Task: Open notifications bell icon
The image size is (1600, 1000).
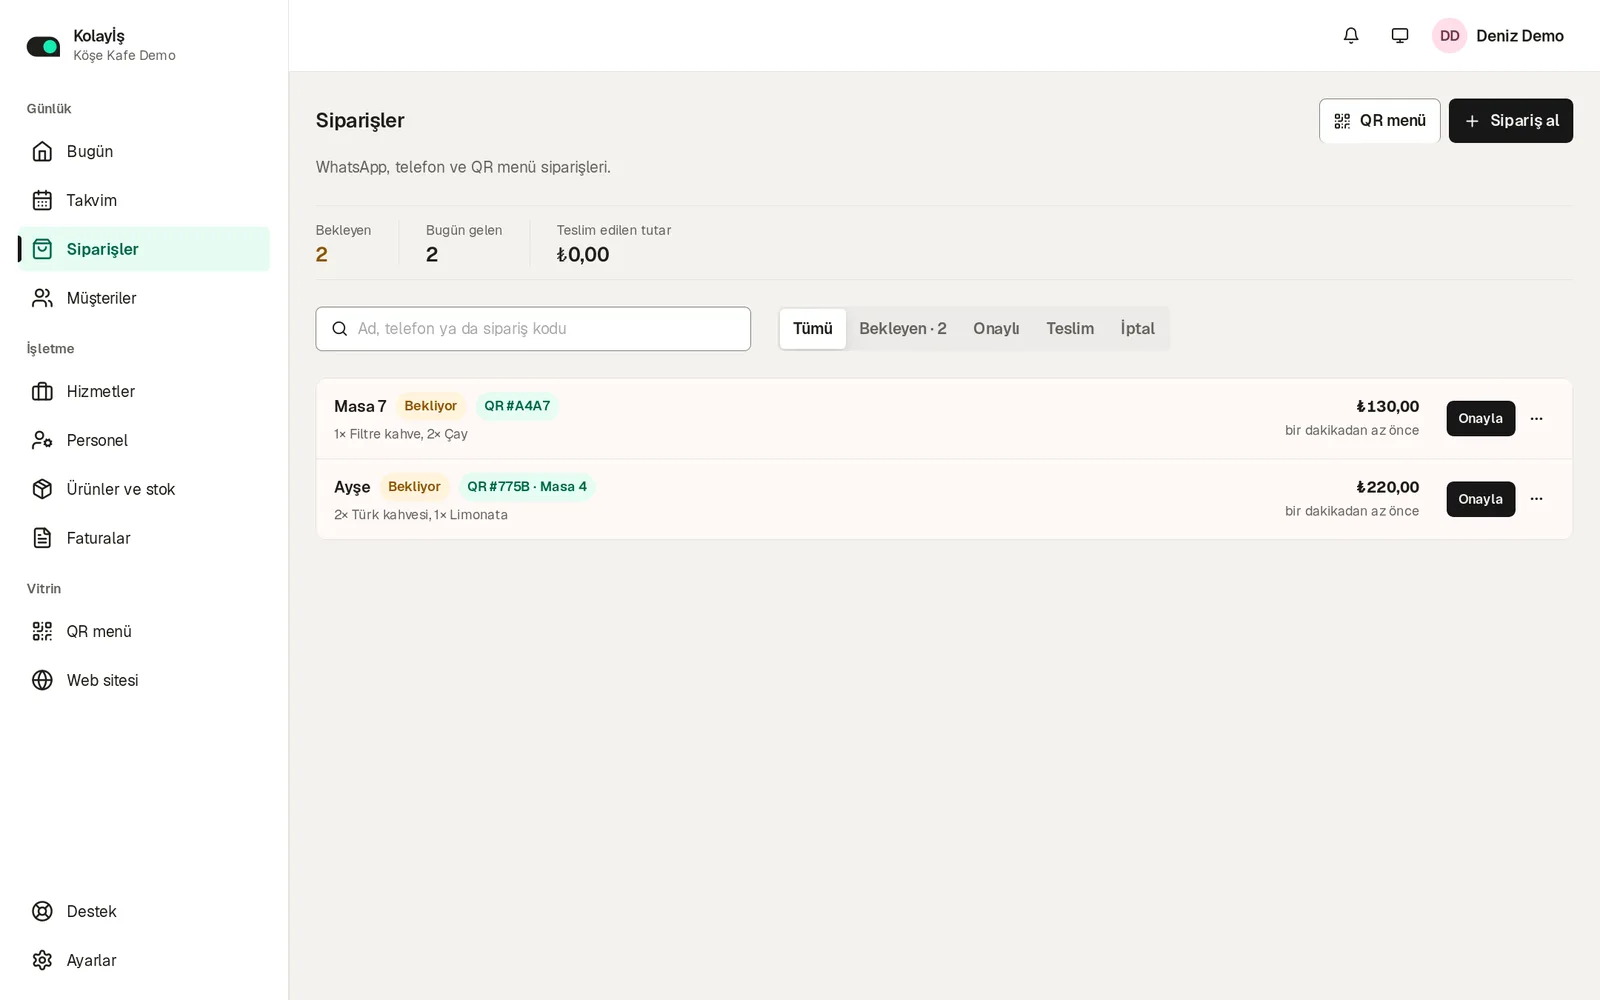Action: tap(1351, 36)
